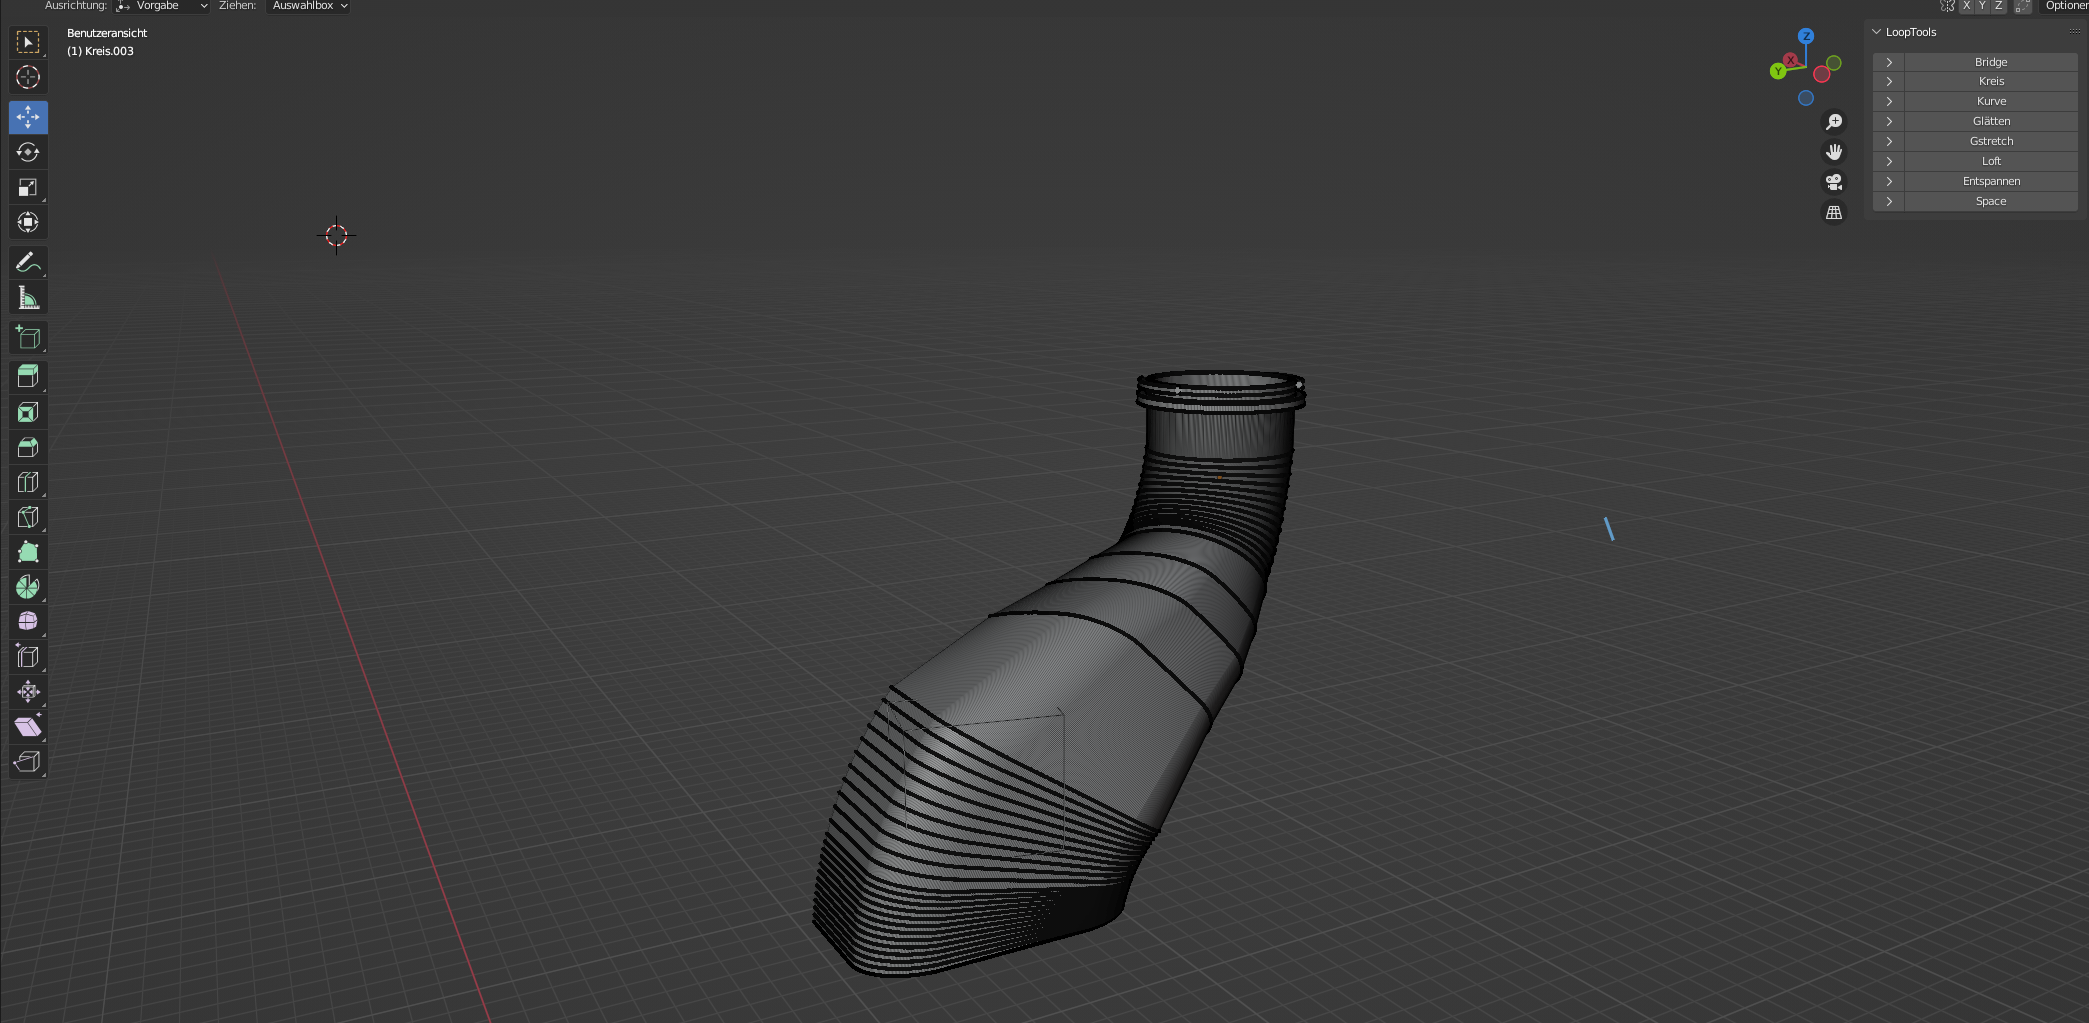
Task: Click the hand pan-view button
Action: (x=1834, y=152)
